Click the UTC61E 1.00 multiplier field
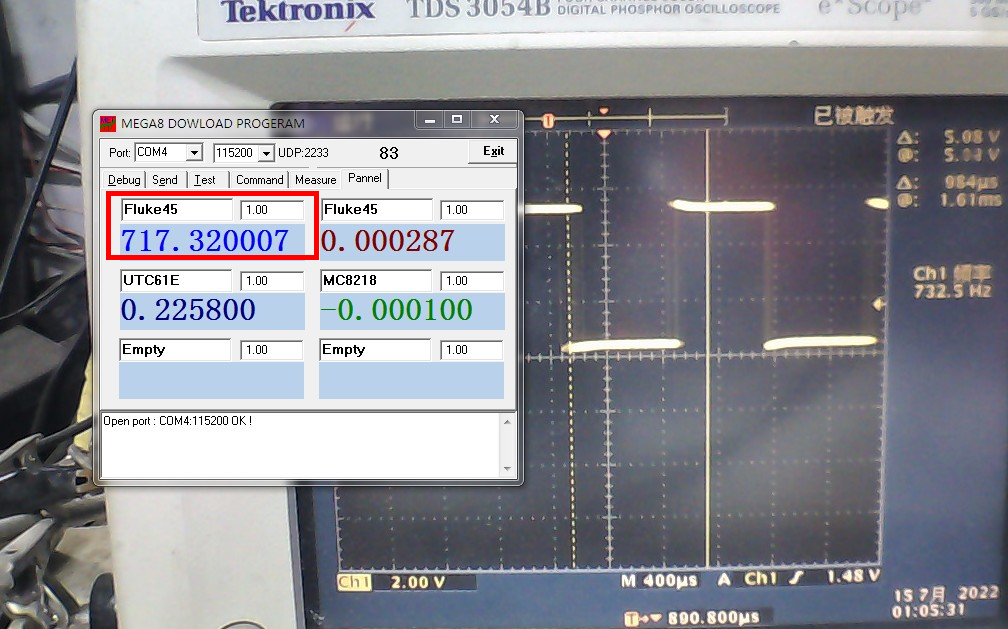Image resolution: width=1008 pixels, height=629 pixels. [272, 281]
